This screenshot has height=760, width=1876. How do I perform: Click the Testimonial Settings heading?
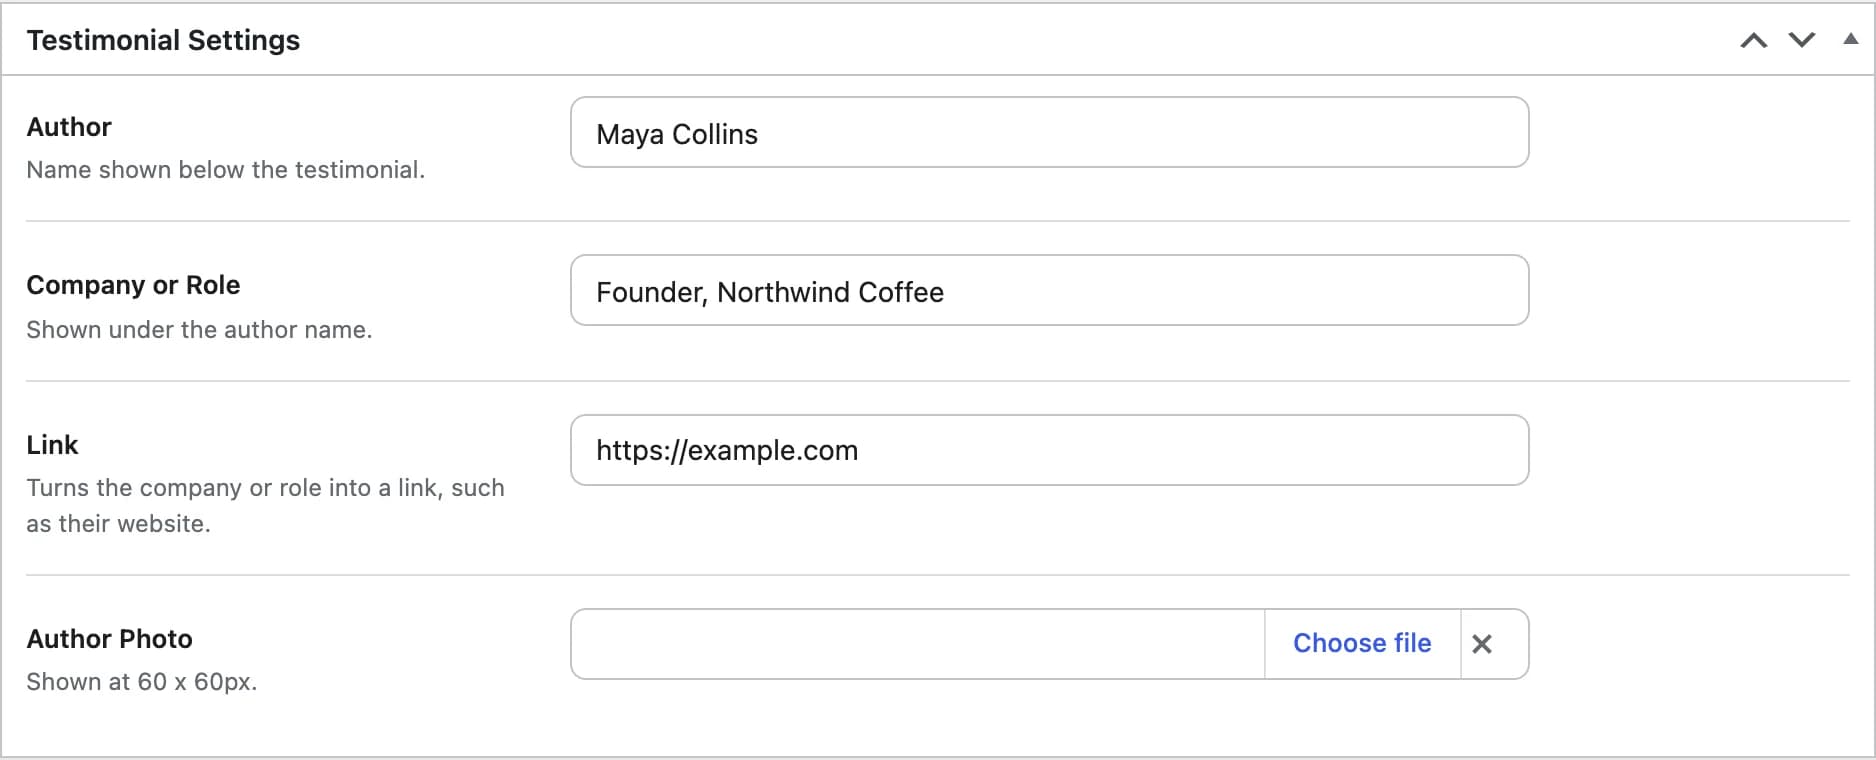pos(163,40)
